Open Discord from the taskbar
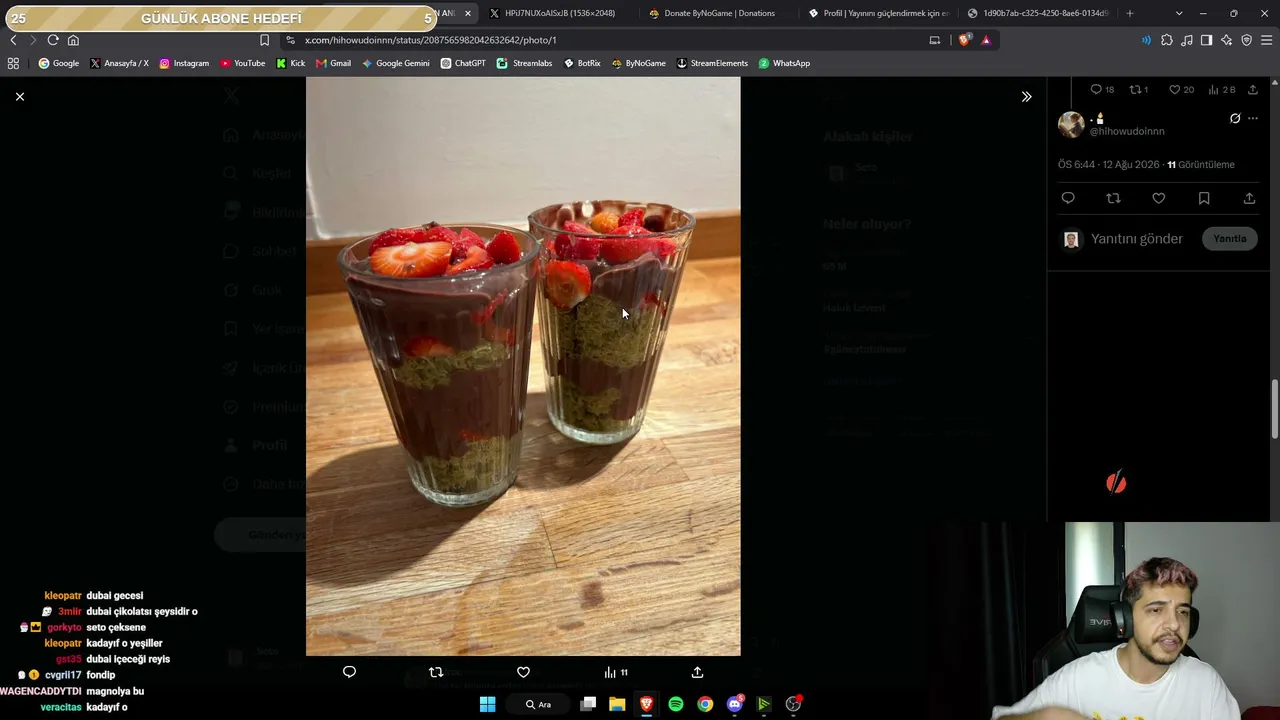Image resolution: width=1280 pixels, height=720 pixels. 735,704
